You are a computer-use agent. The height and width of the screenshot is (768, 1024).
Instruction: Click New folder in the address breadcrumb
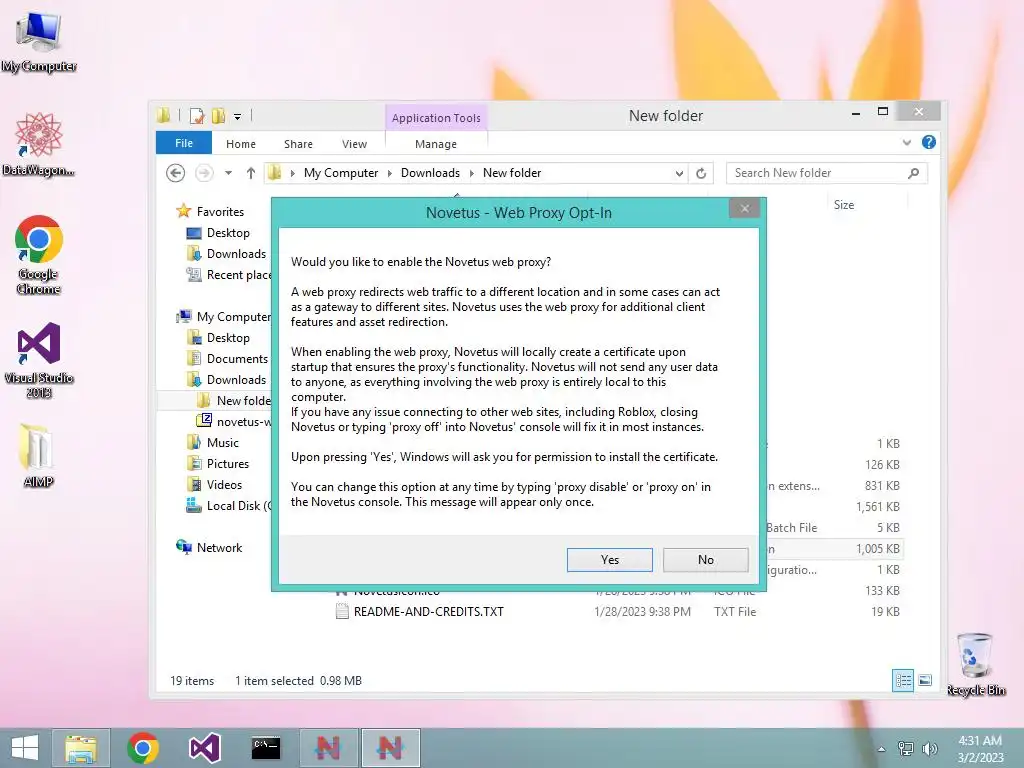pyautogui.click(x=512, y=173)
